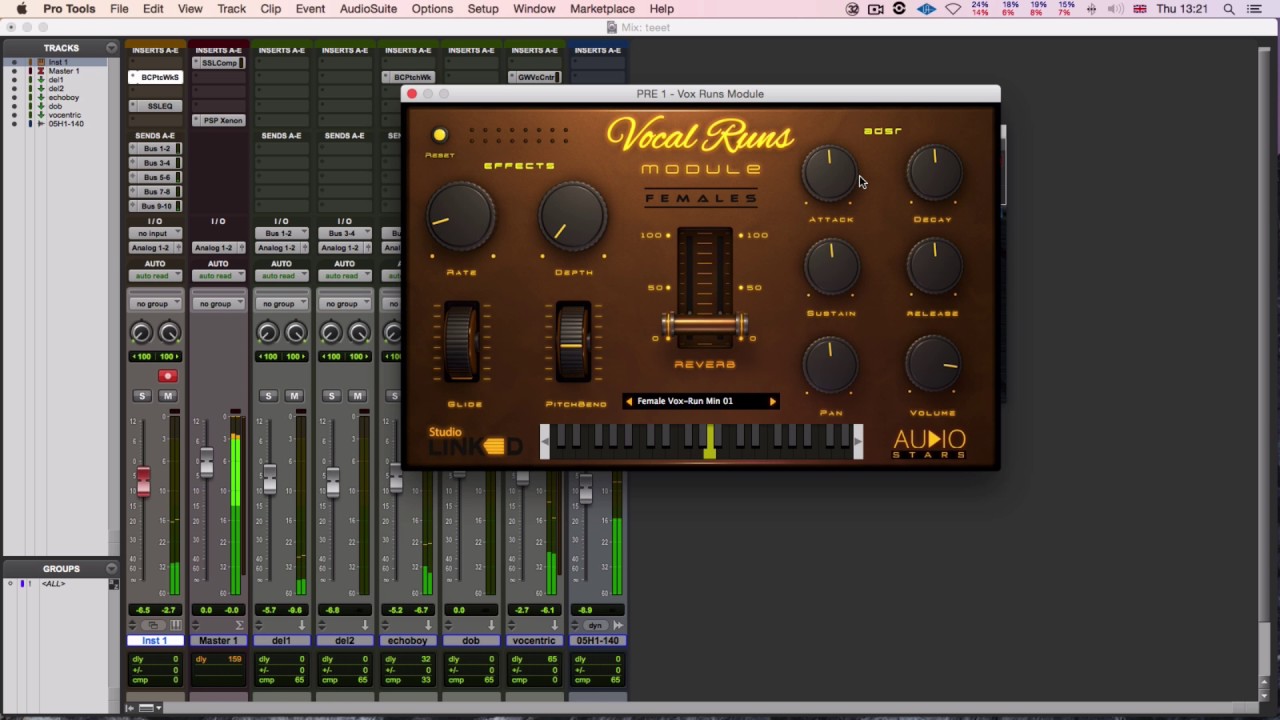Open BCPtcWkS insert on Inst 1

tap(155, 77)
